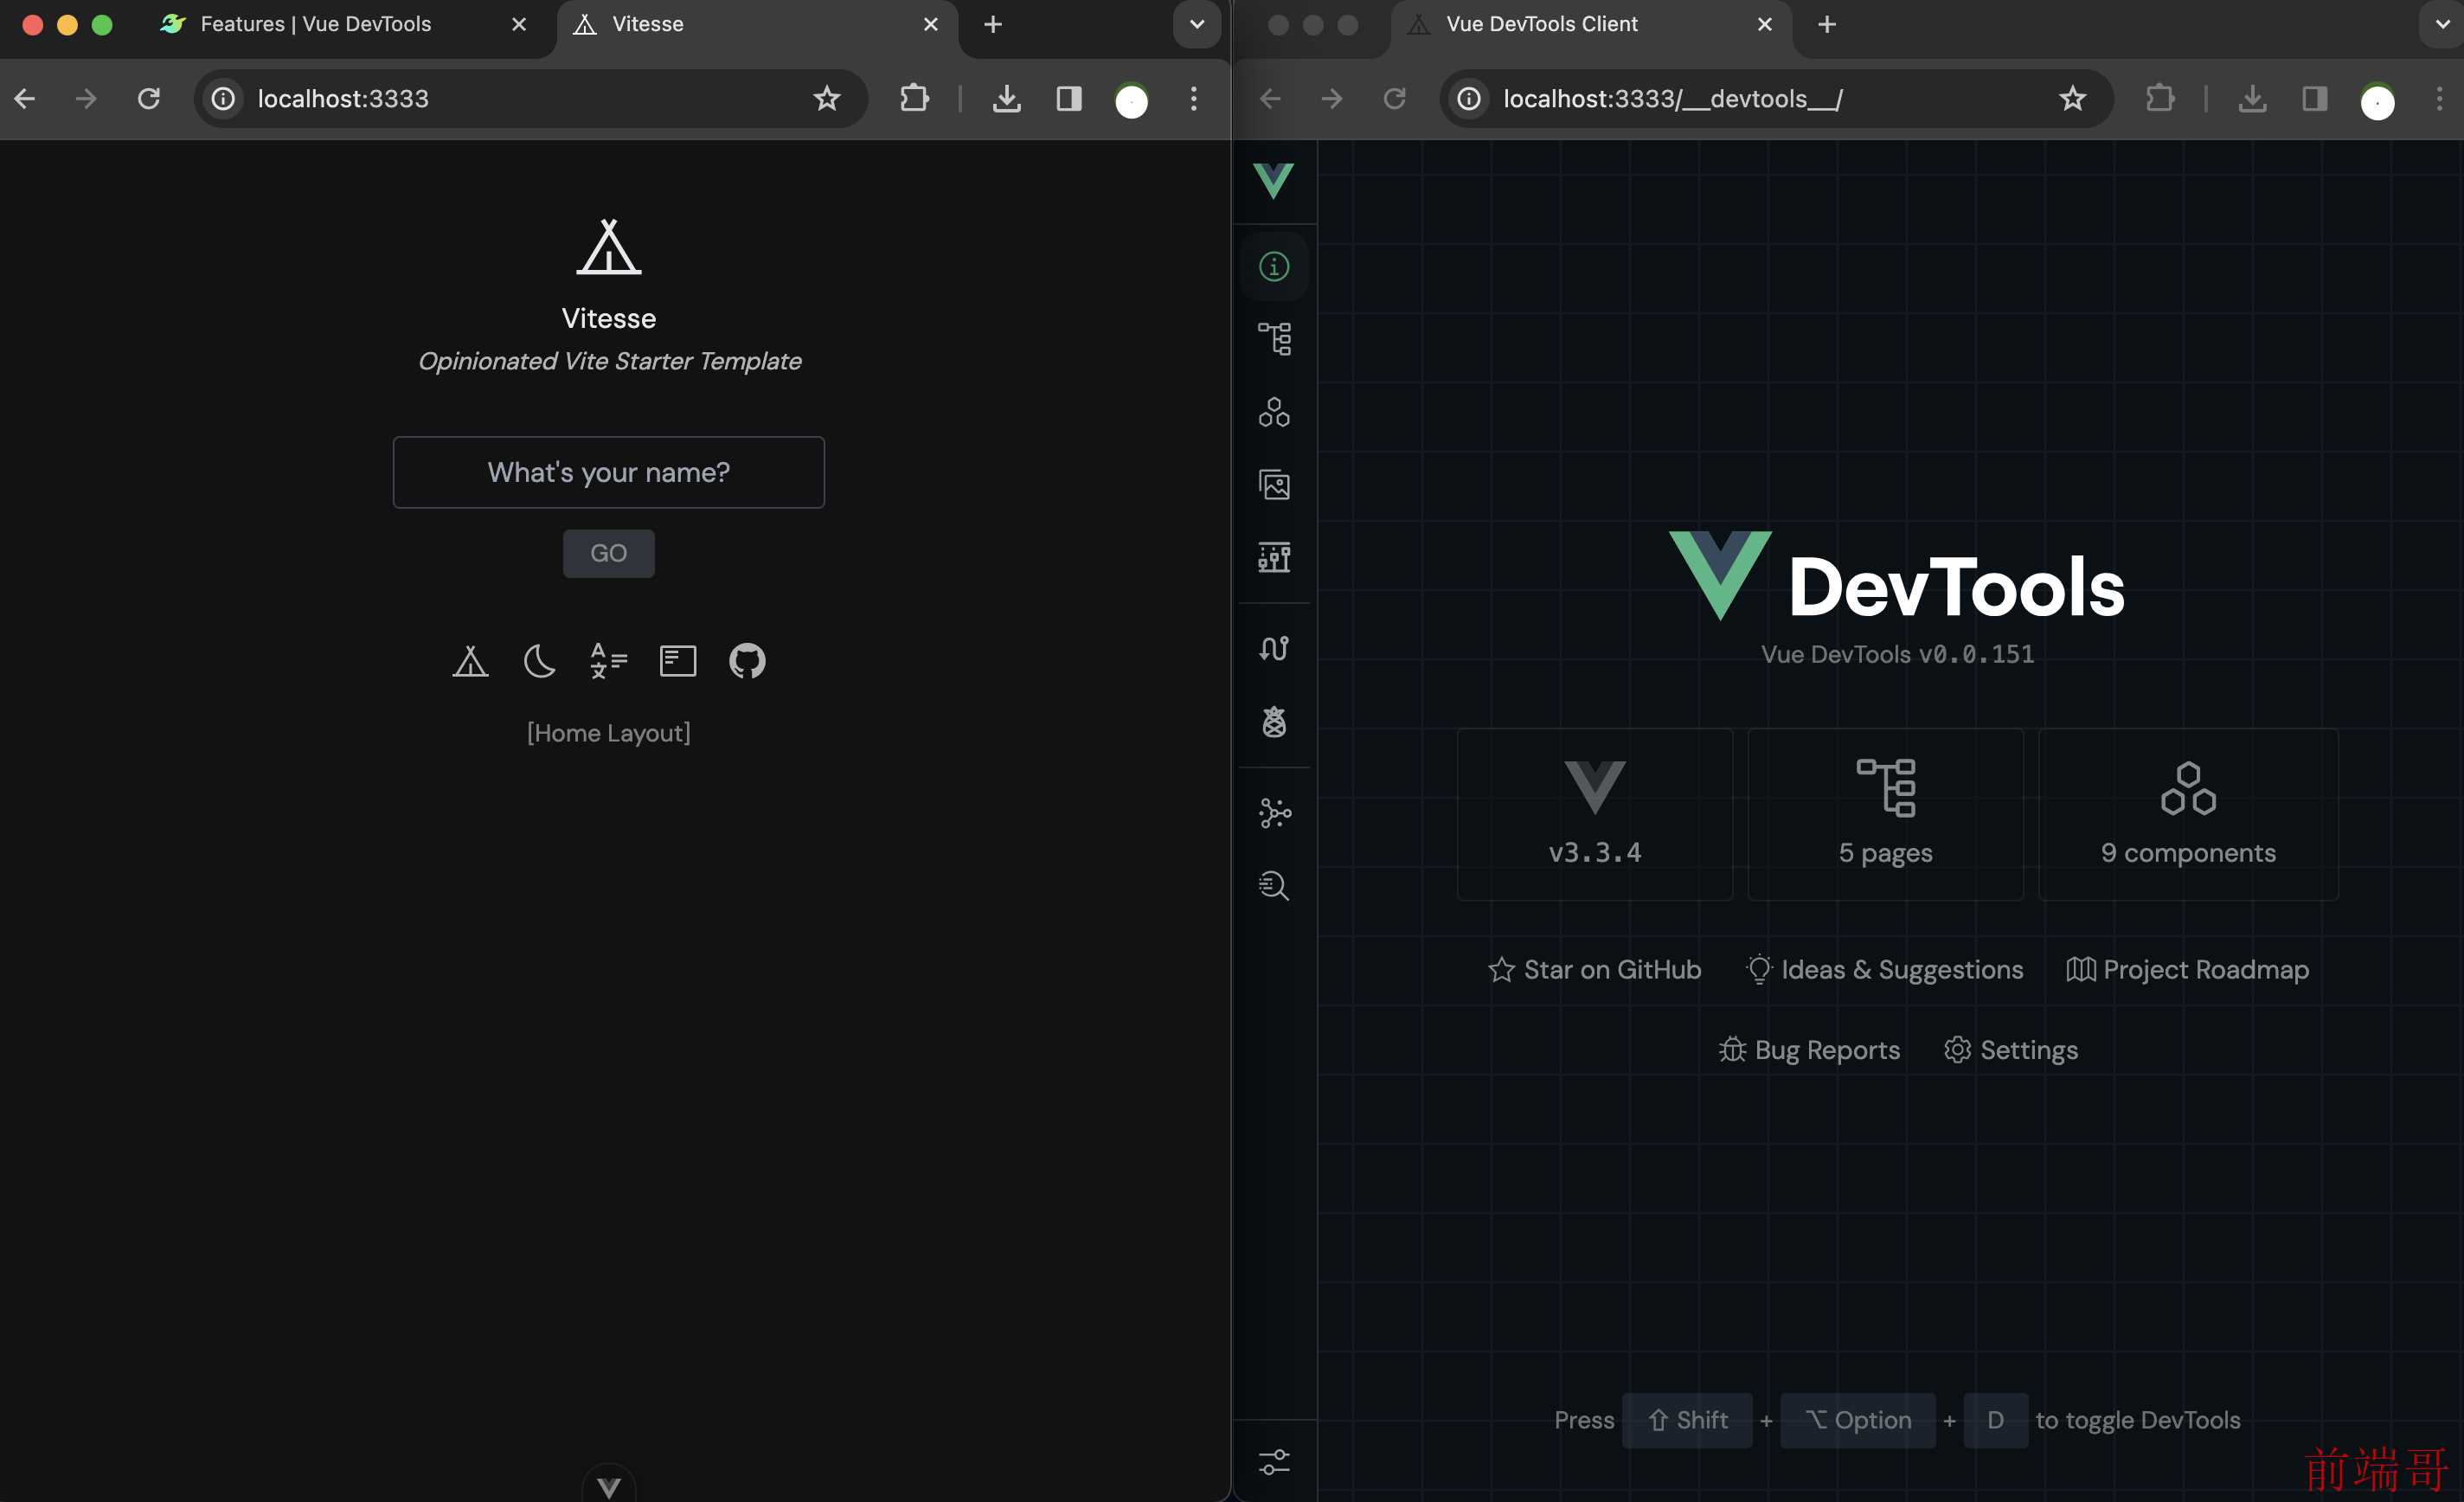Toggle the i18n language switcher icon
2464x1502 pixels.
coord(607,658)
